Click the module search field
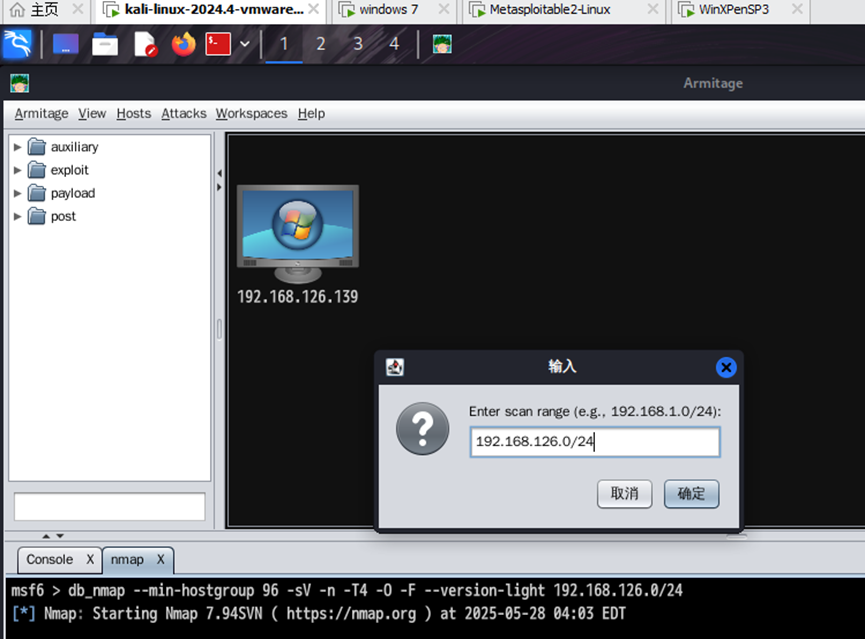Image resolution: width=865 pixels, height=639 pixels. (109, 507)
